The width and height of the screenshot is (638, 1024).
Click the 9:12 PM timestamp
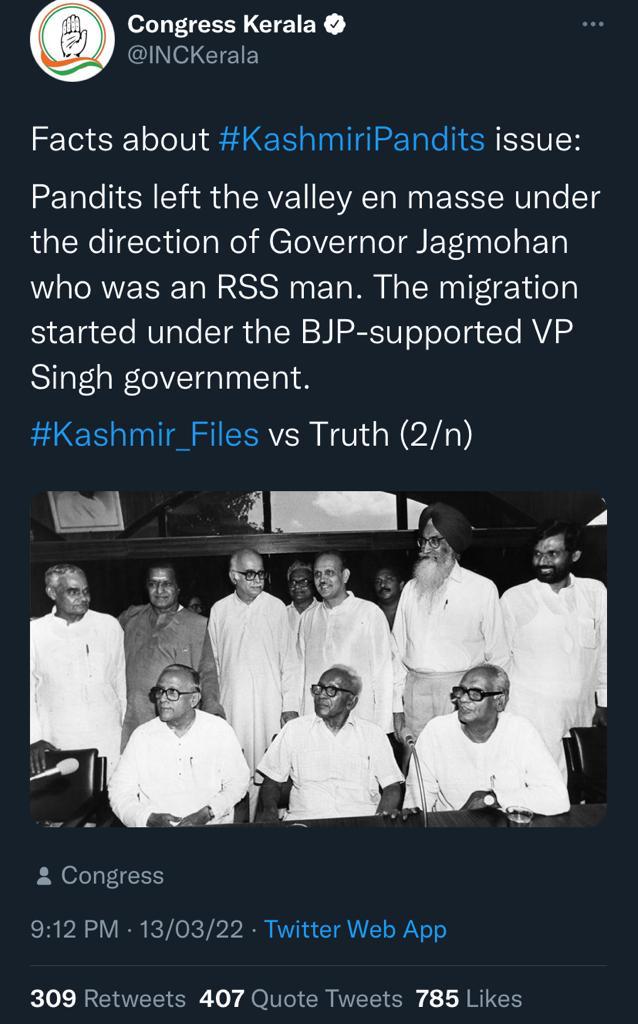click(74, 929)
